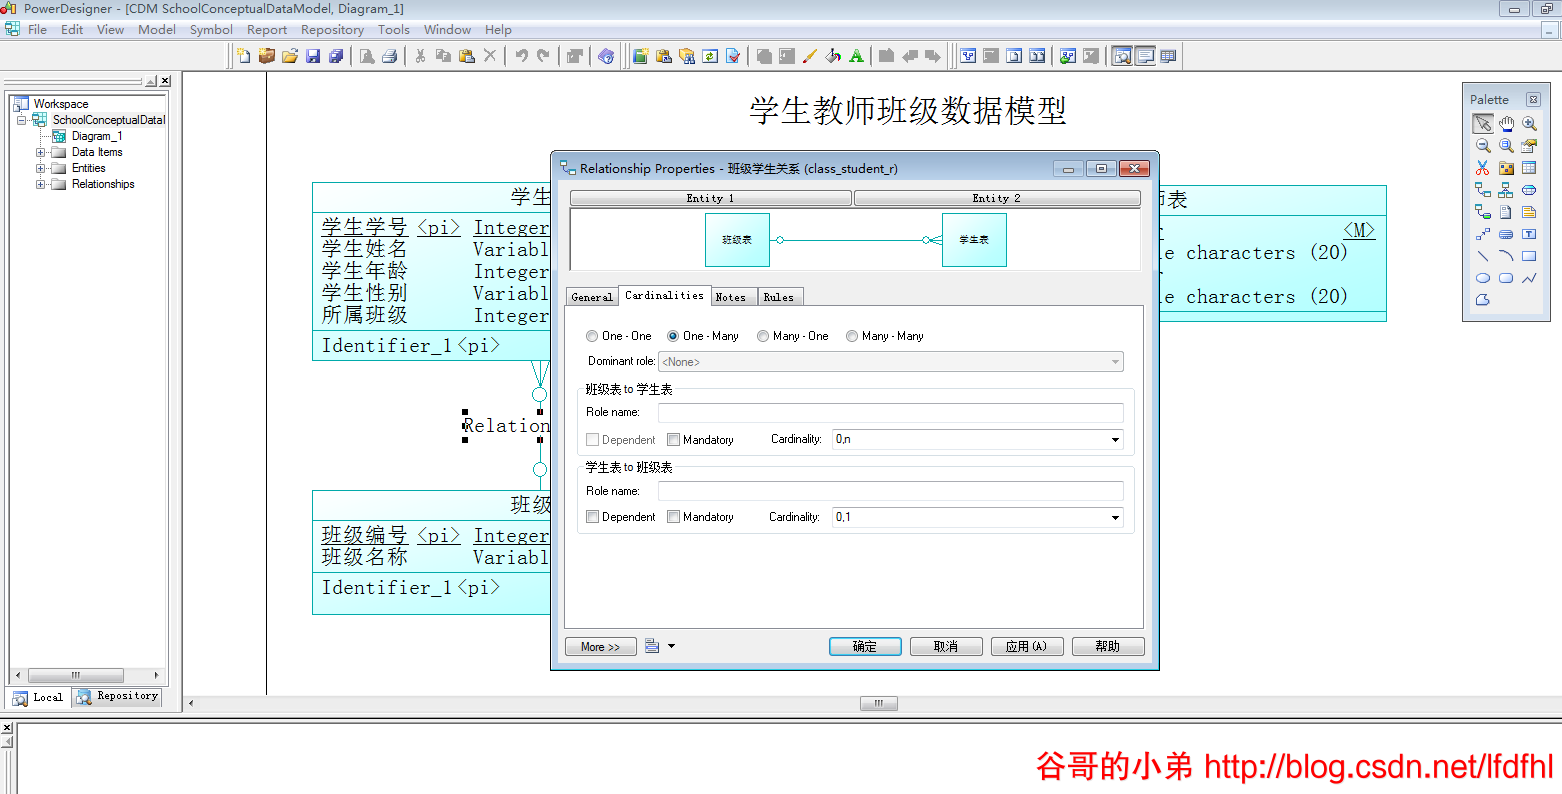The height and width of the screenshot is (794, 1562).
Task: Switch to the General tab
Action: point(592,297)
